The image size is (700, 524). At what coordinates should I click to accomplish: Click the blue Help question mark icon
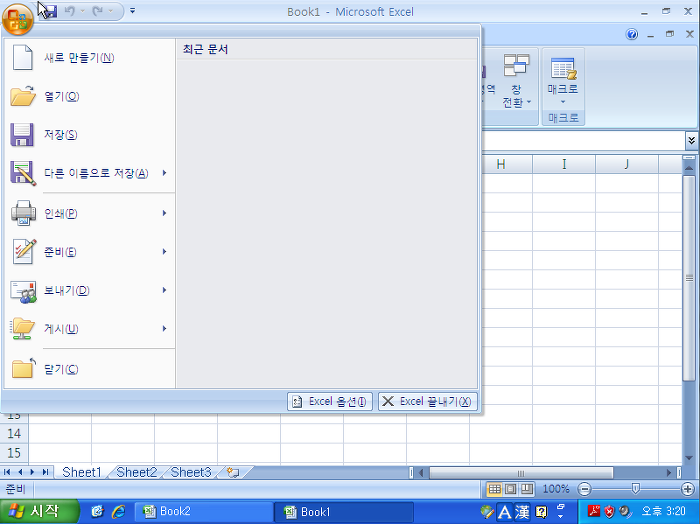coord(632,34)
